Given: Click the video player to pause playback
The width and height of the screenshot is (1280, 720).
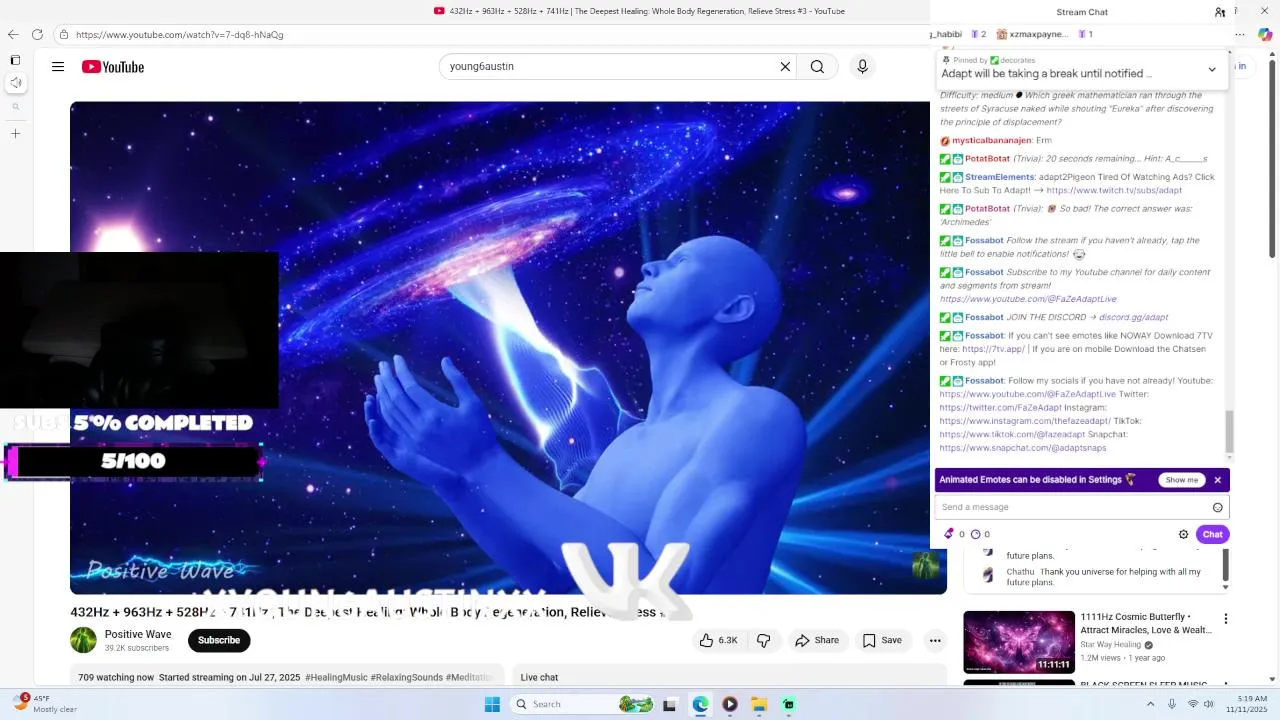Looking at the screenshot, I should point(508,347).
